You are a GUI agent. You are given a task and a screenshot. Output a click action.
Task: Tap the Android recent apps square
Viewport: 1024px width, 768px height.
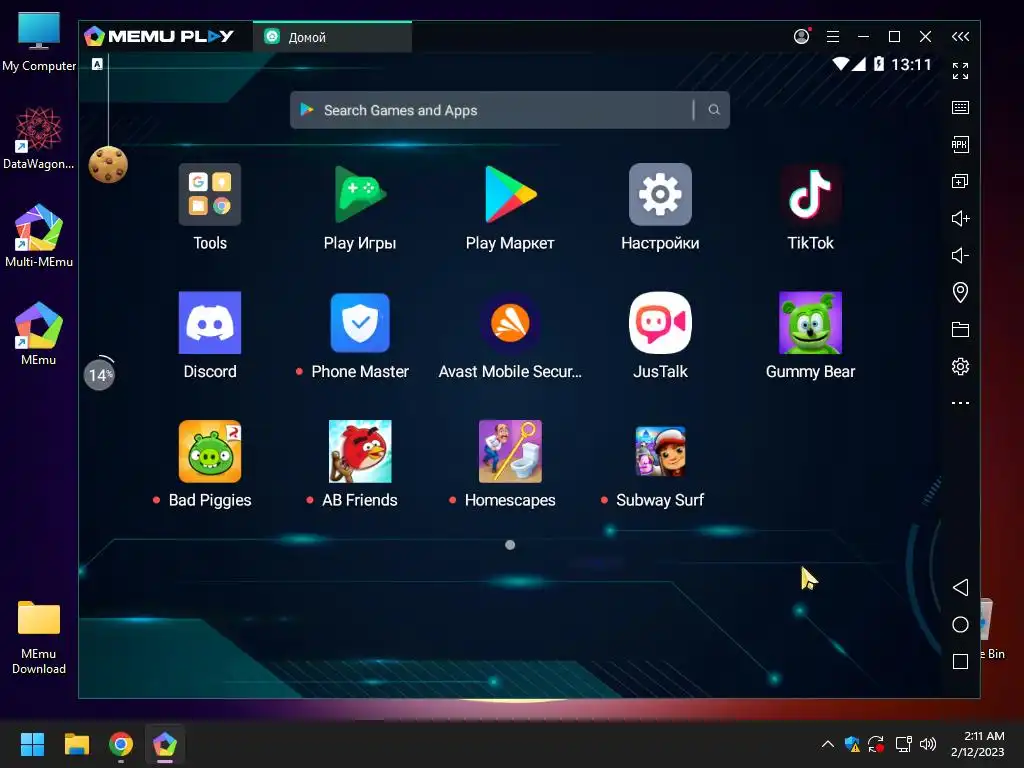tap(960, 662)
